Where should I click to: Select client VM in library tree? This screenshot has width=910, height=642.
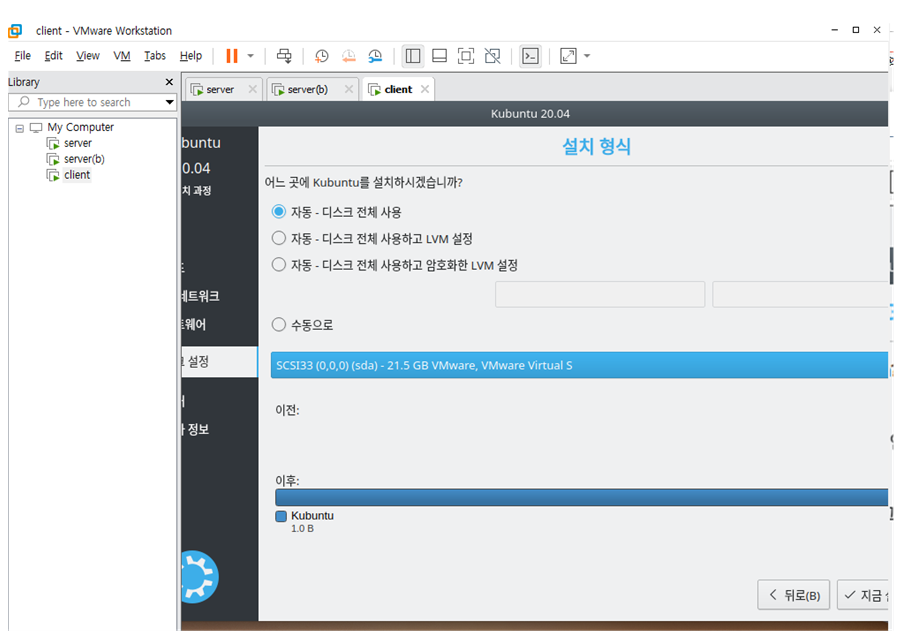pos(77,175)
